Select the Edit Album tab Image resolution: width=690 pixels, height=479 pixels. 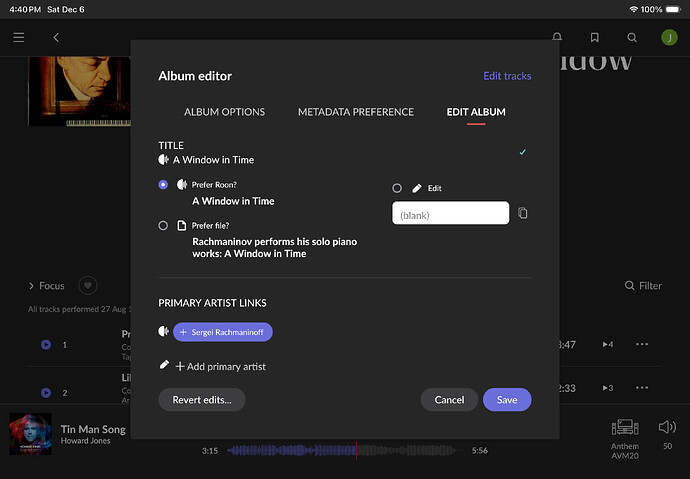click(x=476, y=112)
